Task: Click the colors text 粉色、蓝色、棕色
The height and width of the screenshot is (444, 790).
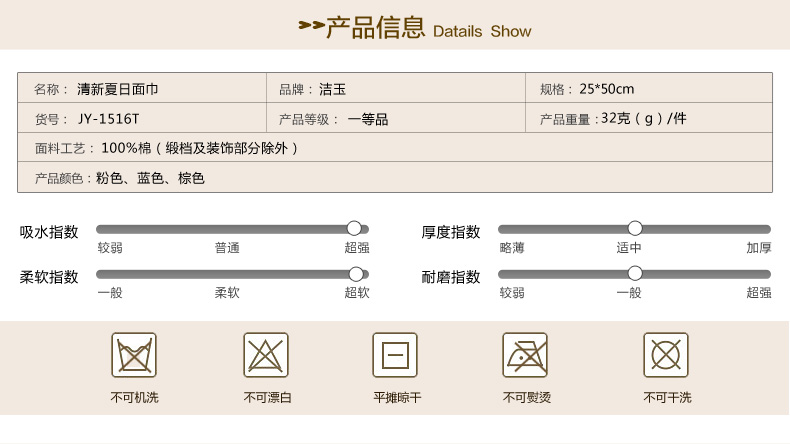Action: pyautogui.click(x=150, y=178)
